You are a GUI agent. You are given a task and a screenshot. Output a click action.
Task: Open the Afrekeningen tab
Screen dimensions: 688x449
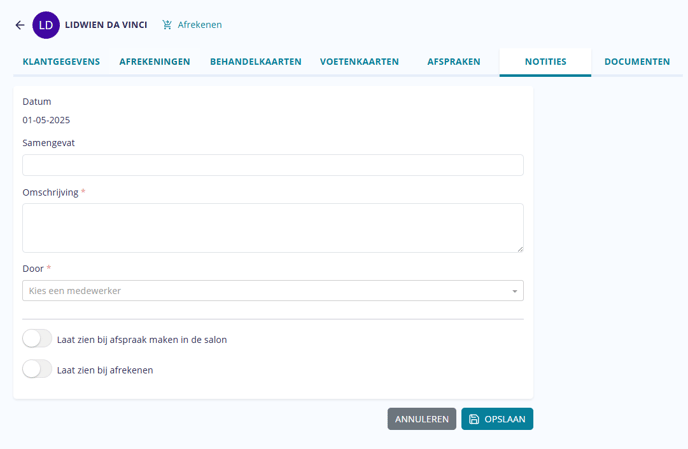coord(155,62)
